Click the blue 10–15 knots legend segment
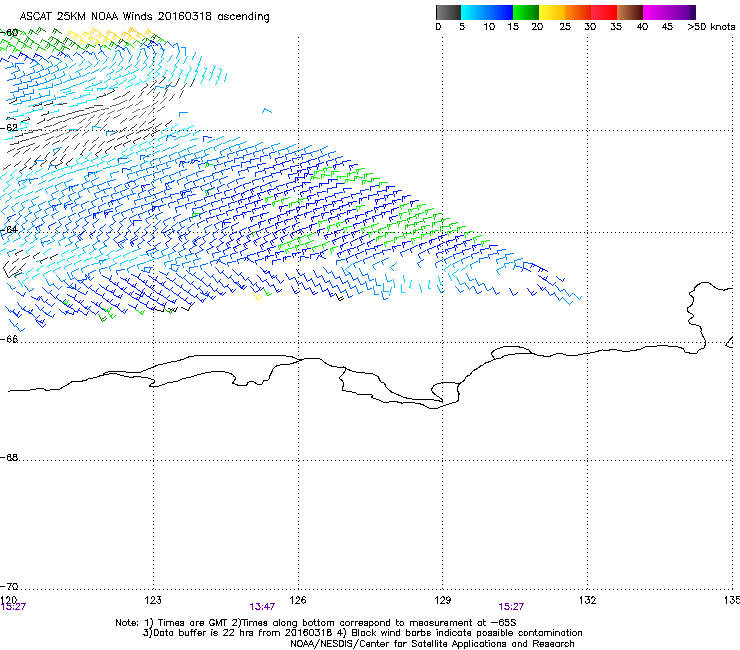This screenshot has height=650, width=740. 500,12
